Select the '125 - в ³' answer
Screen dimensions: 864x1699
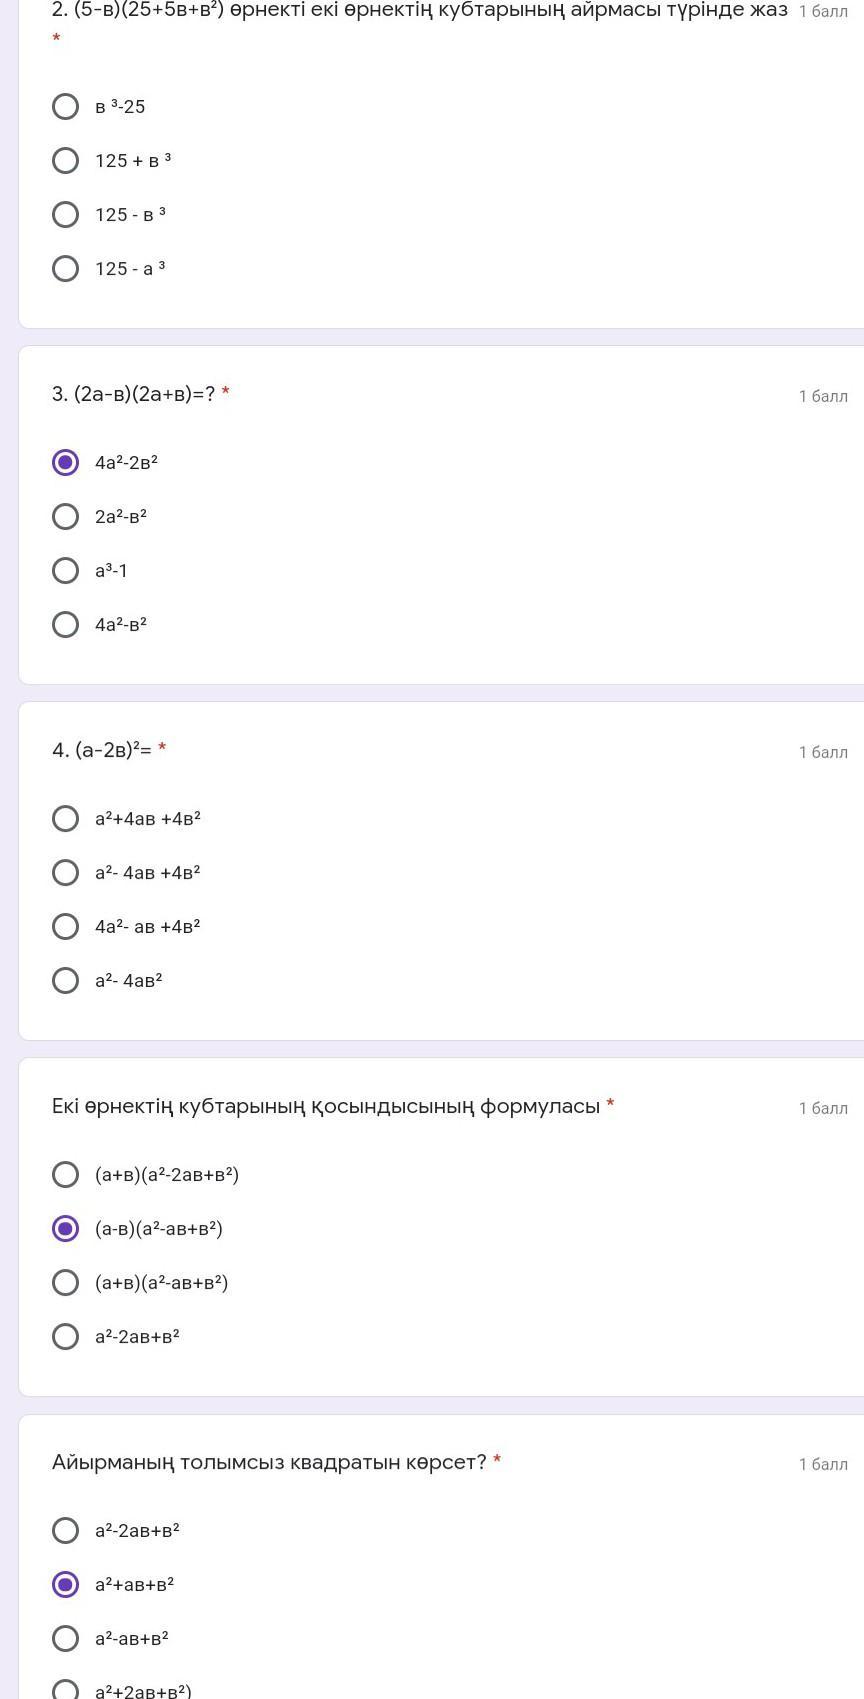pyautogui.click(x=65, y=215)
